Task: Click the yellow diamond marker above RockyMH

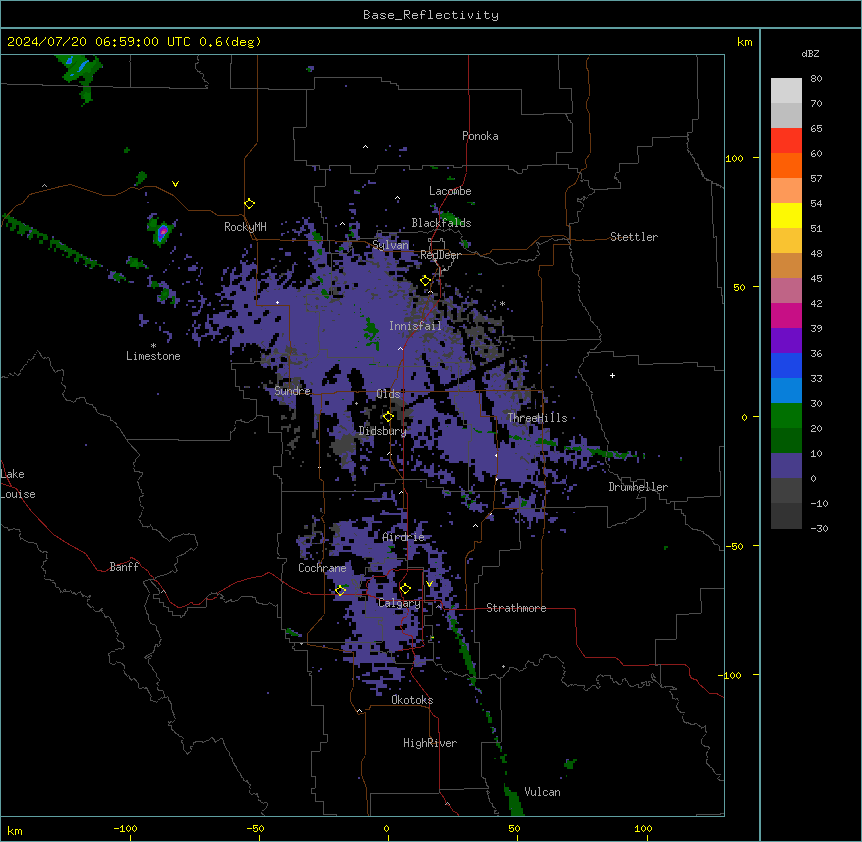Action: point(250,204)
